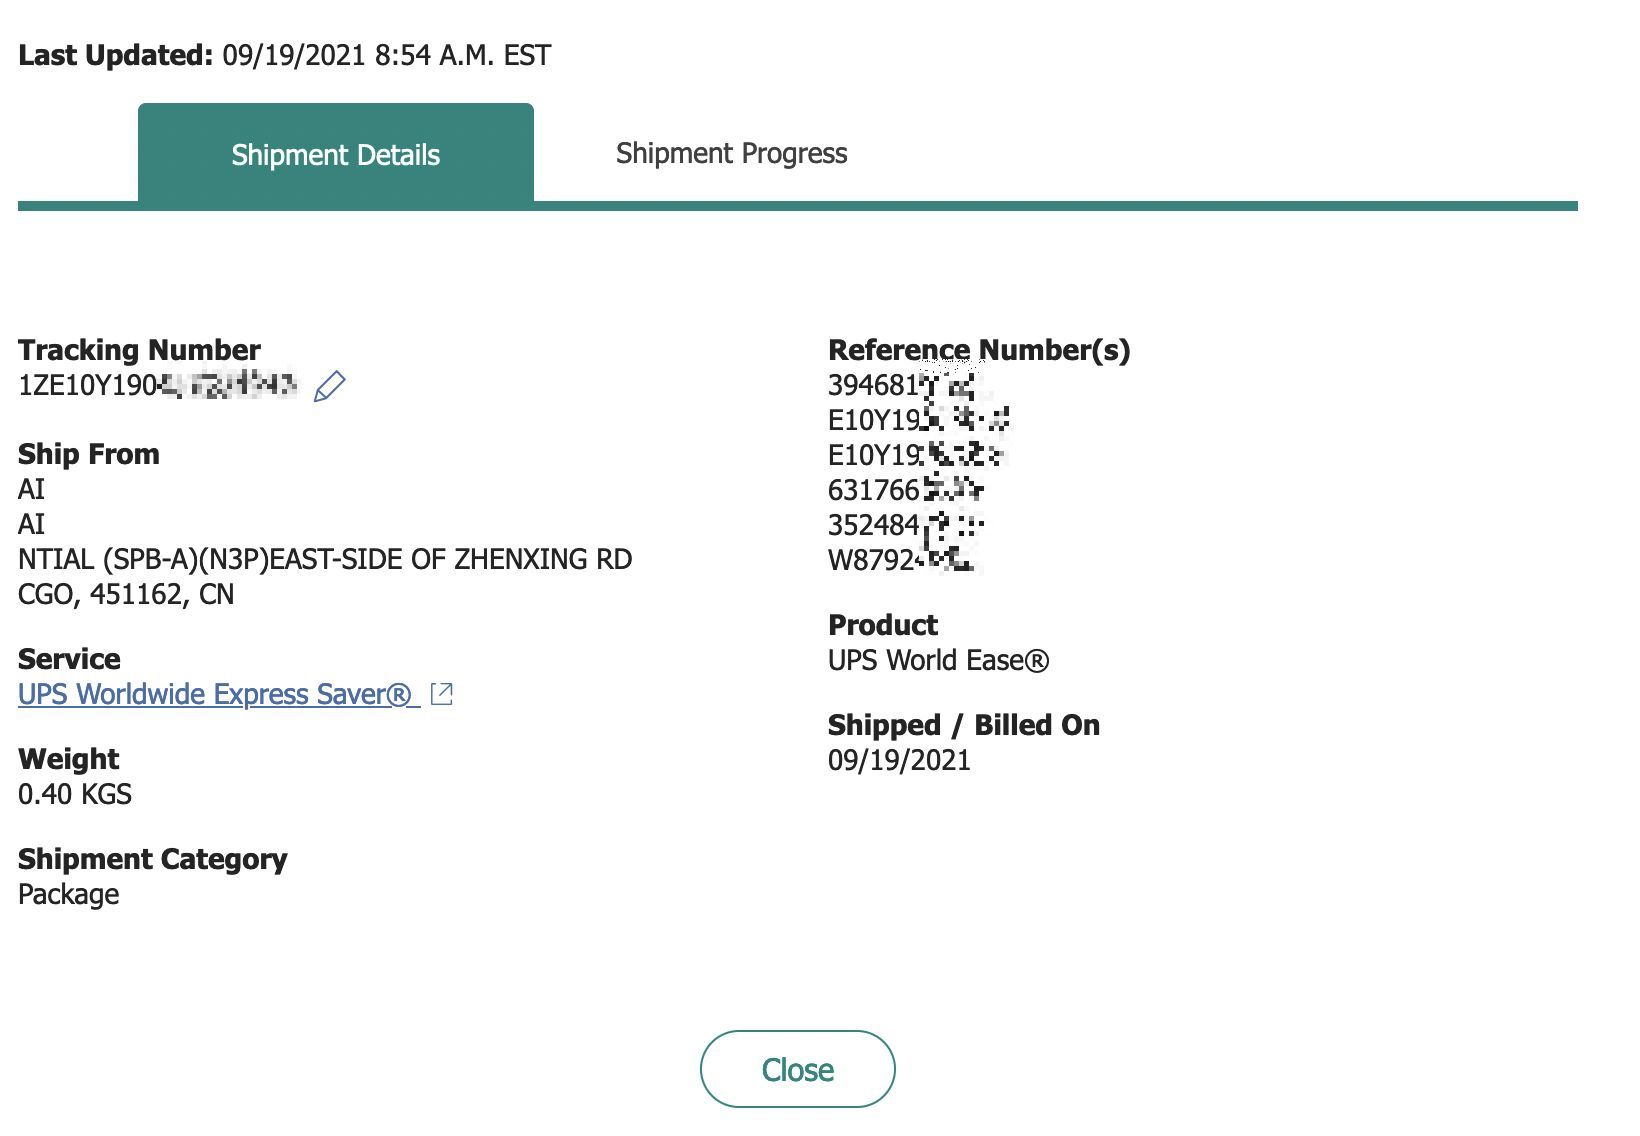The width and height of the screenshot is (1640, 1136).
Task: Click the UPS World Ease product text
Action: (x=939, y=660)
